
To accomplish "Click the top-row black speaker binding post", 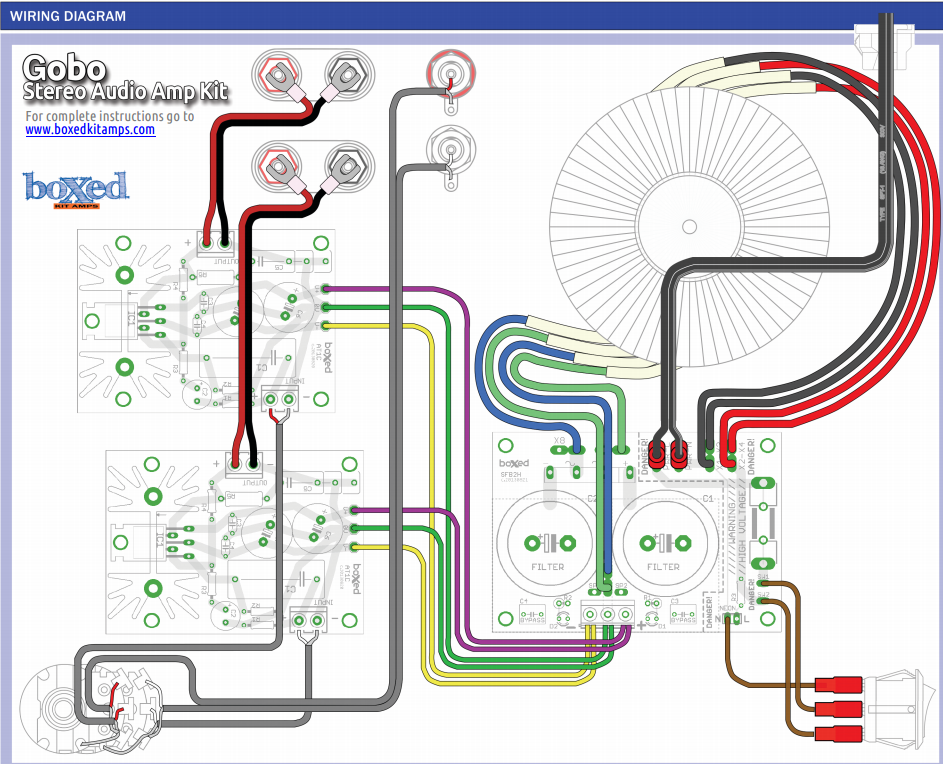I will [x=346, y=75].
